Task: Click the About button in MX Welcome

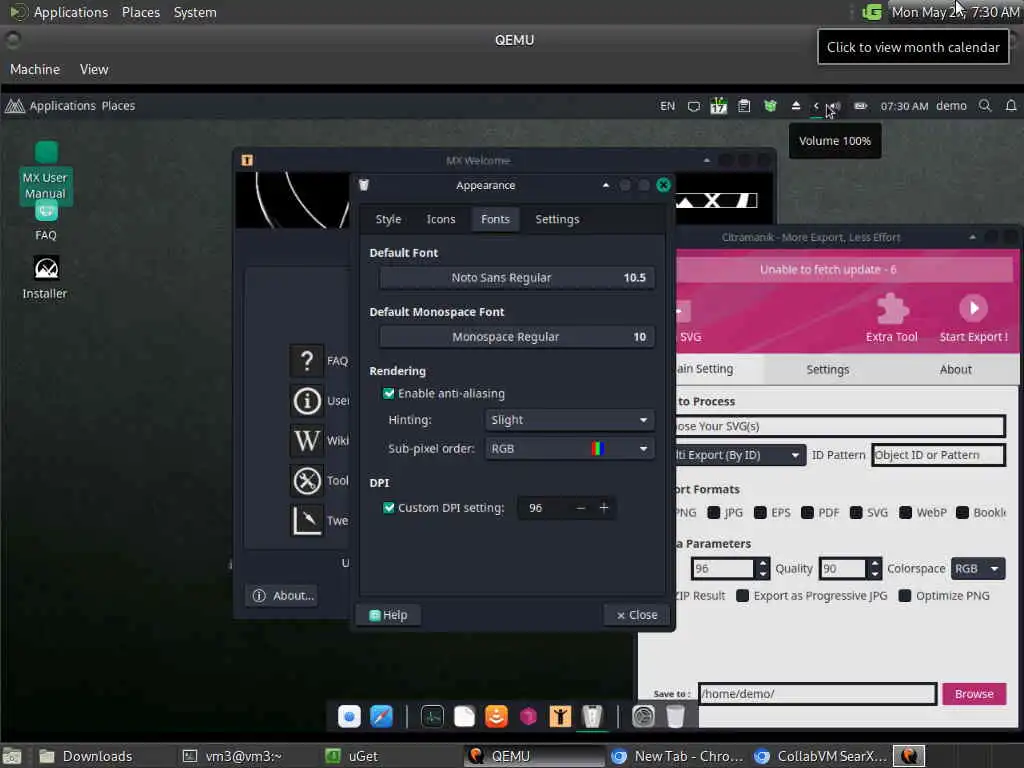Action: 283,596
